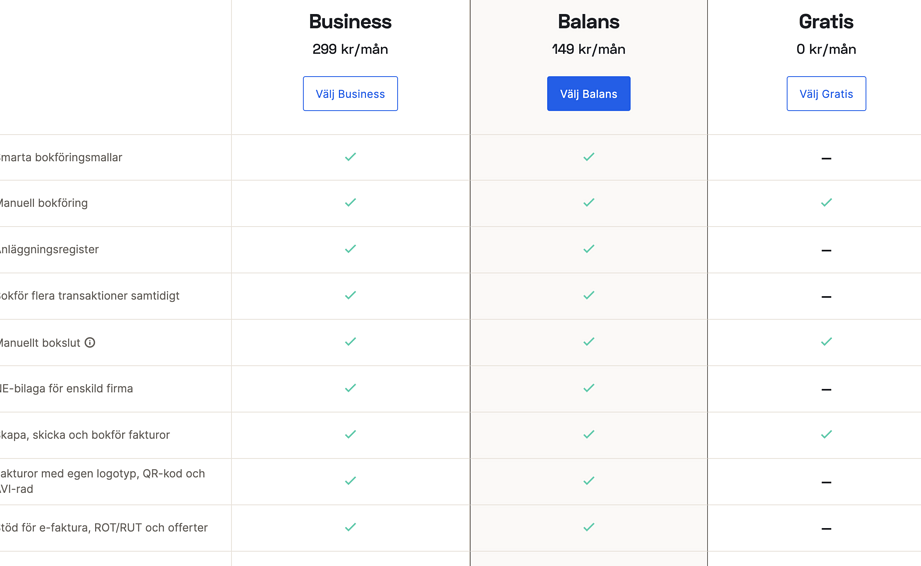
Task: Choose the Välj Gratis plan button
Action: 826,93
